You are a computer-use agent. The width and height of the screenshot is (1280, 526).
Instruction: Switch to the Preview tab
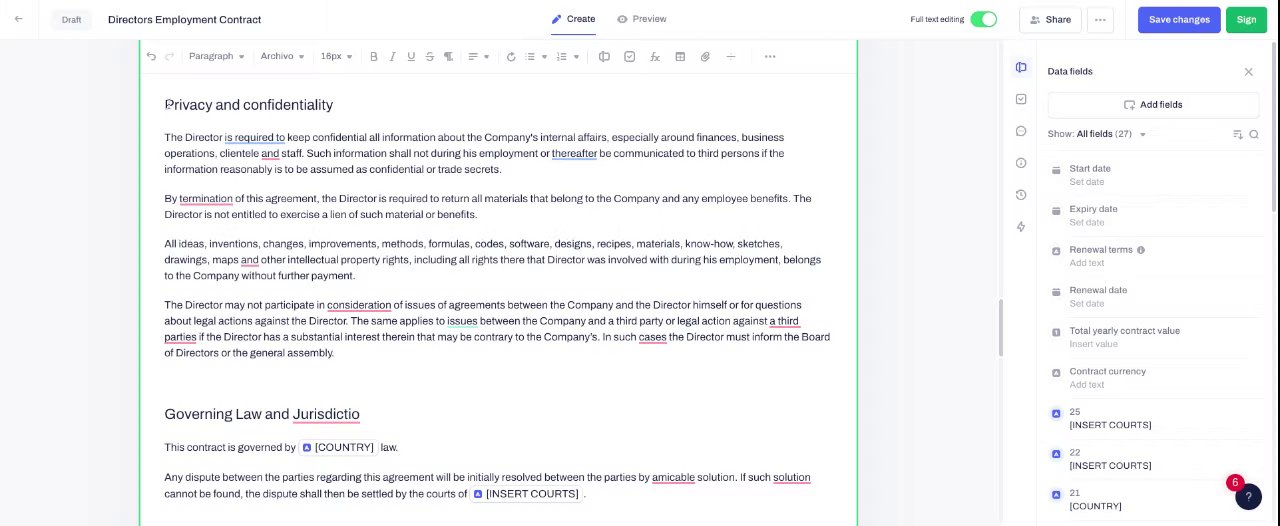tap(642, 19)
